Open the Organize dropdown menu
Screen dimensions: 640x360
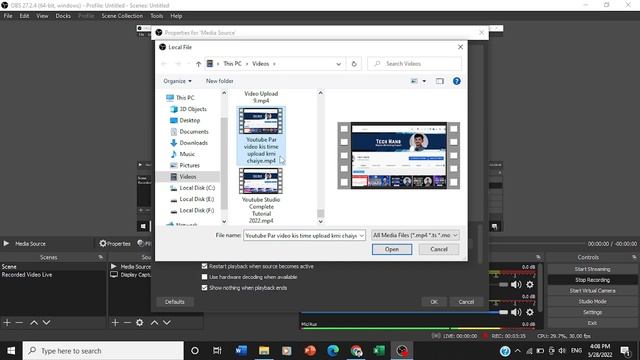tap(177, 81)
